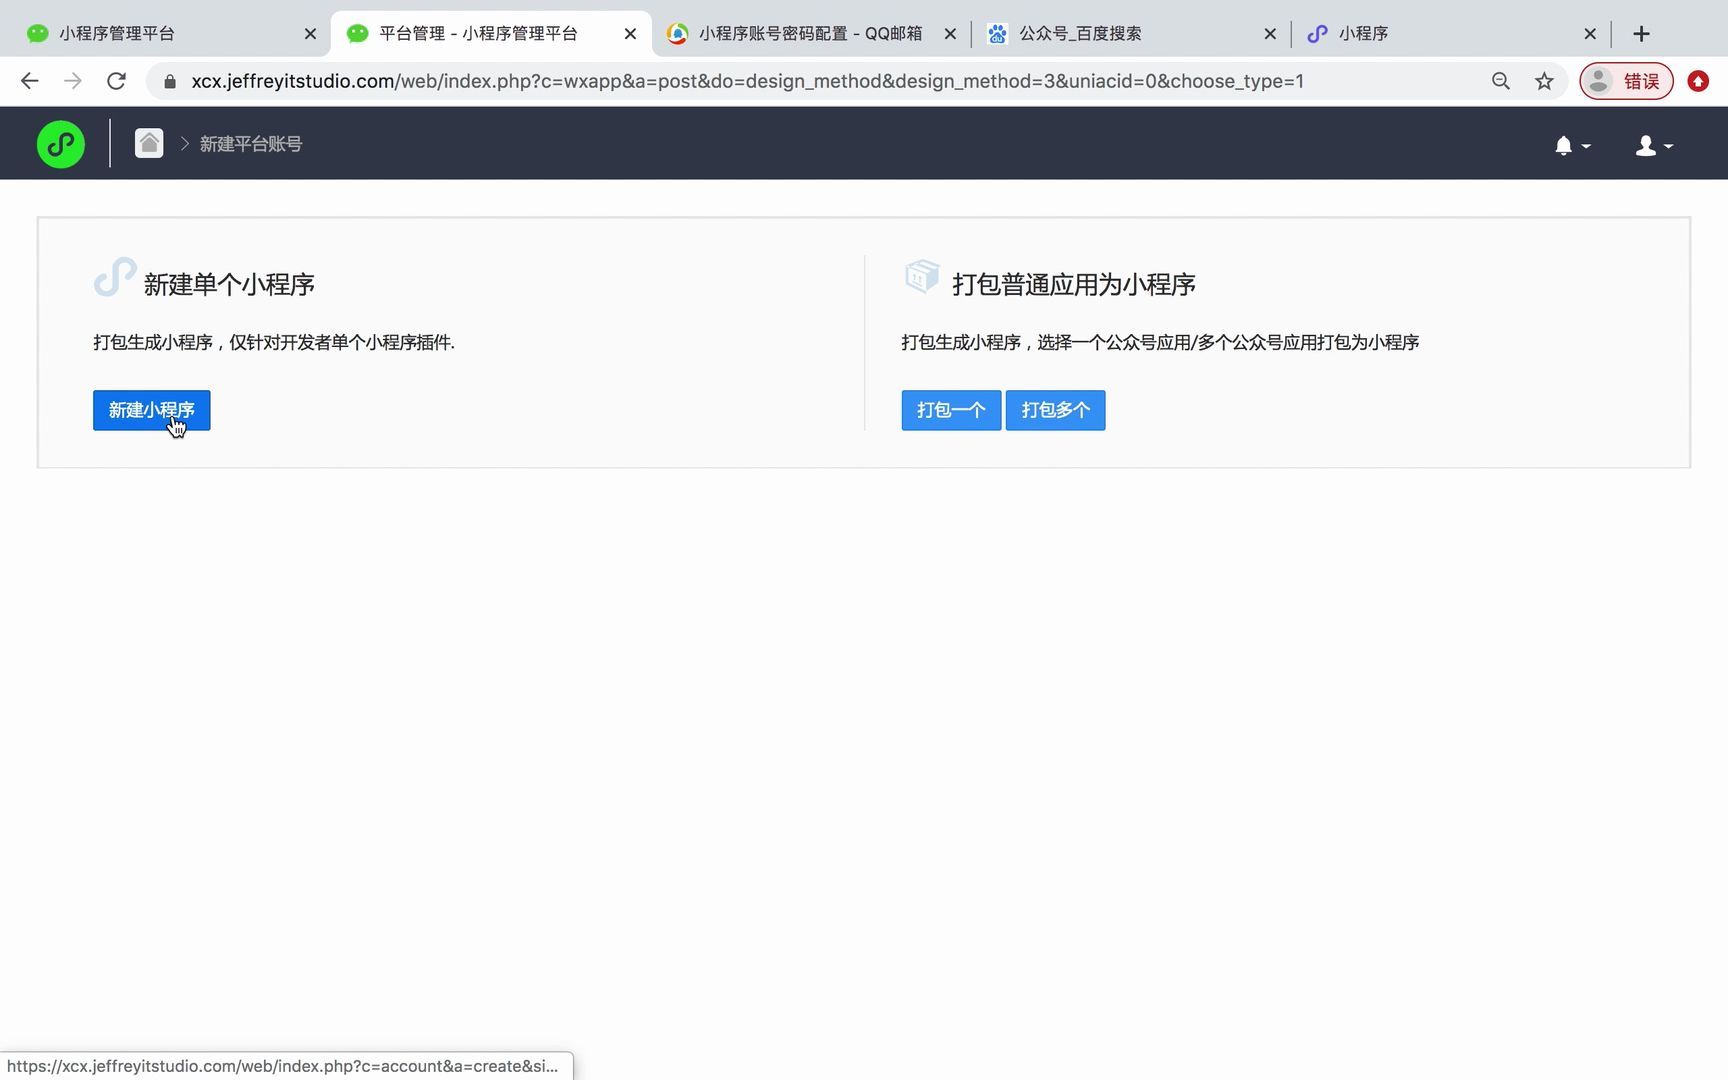Click the 新建小程序 button
This screenshot has height=1080, width=1728.
[151, 410]
